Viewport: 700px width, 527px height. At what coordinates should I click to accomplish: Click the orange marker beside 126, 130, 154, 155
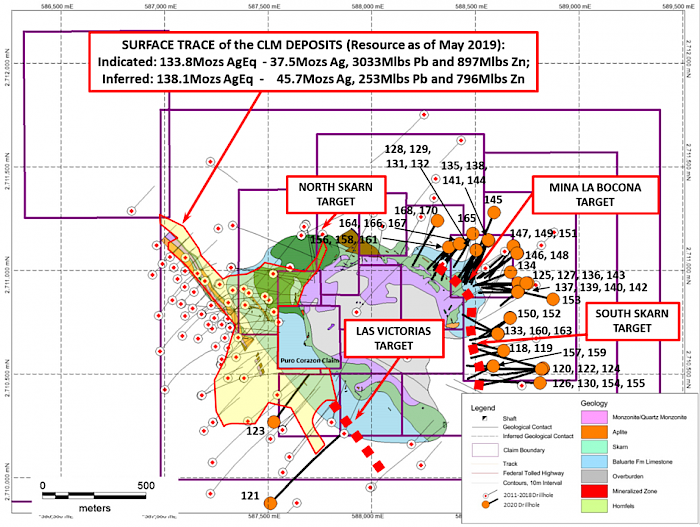pos(540,383)
